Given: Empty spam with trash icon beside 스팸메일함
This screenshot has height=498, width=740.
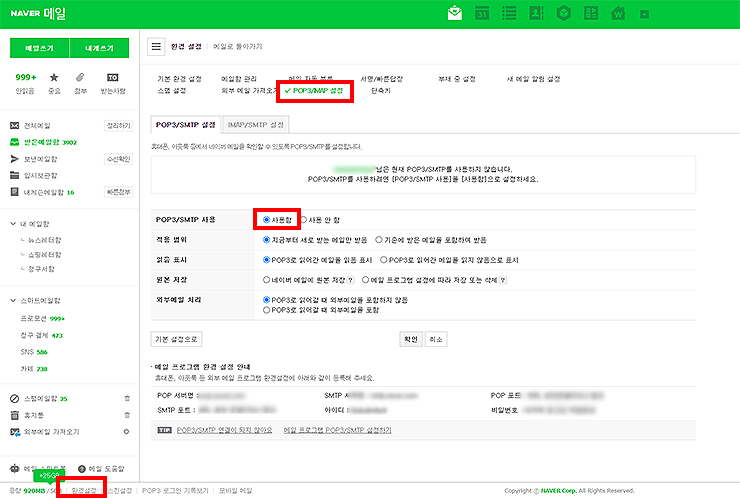Looking at the screenshot, I should coord(127,398).
